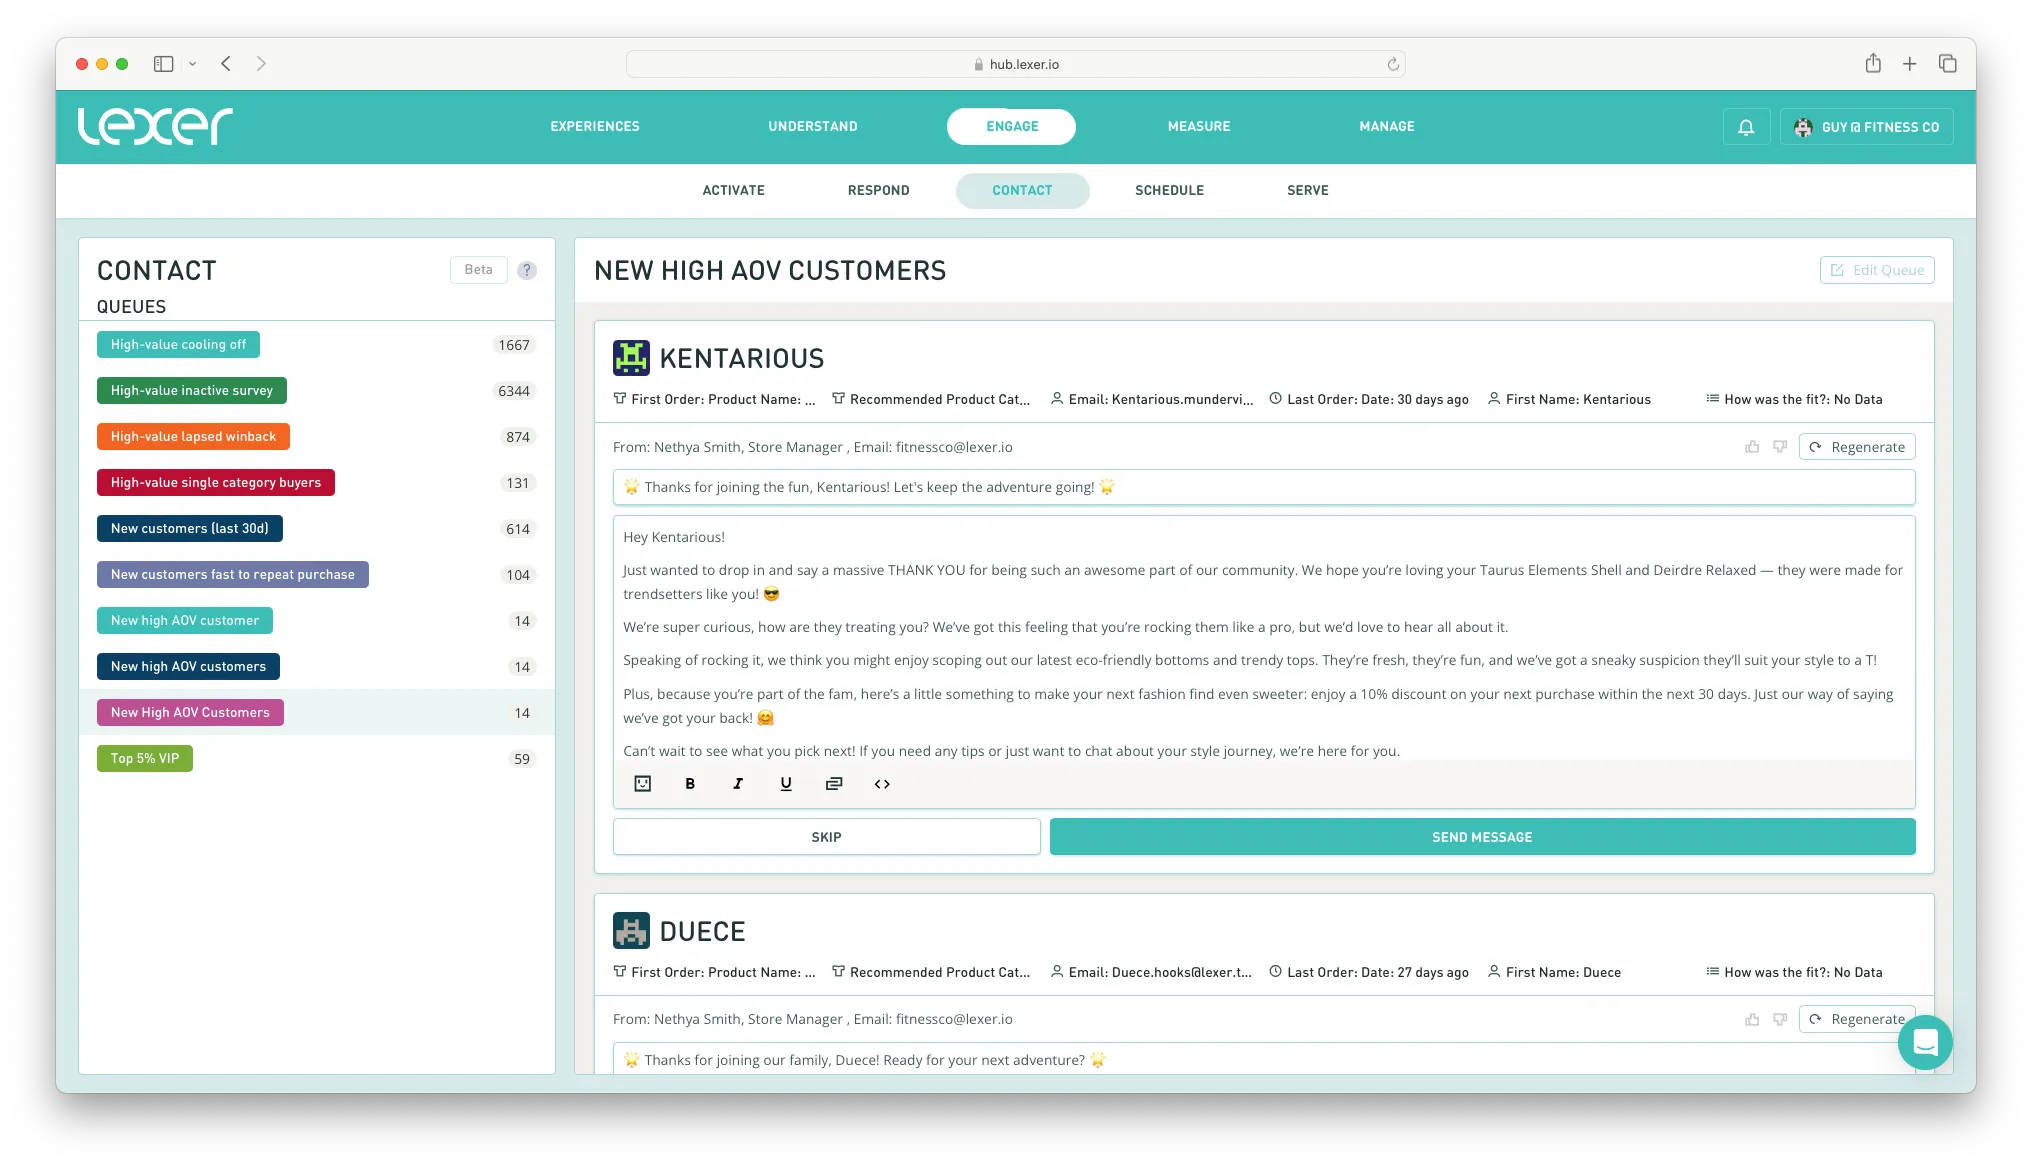Image resolution: width=2032 pixels, height=1167 pixels.
Task: Click the Edit Queue button
Action: point(1877,270)
